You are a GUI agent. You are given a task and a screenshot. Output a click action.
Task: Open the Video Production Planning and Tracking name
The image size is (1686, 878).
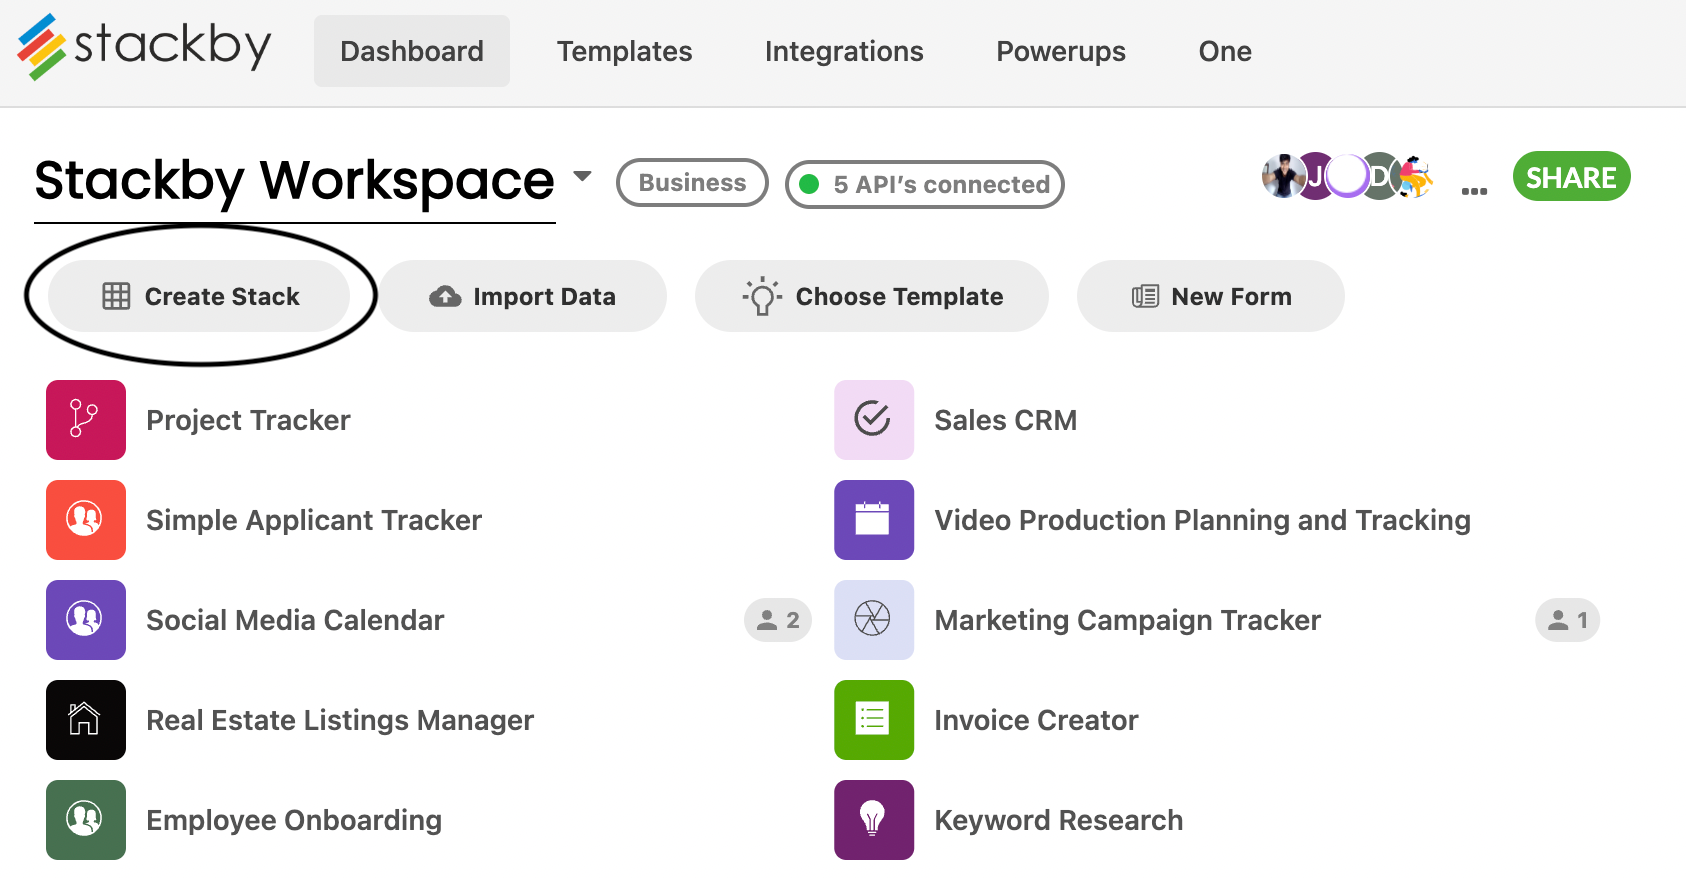[x=1203, y=520]
